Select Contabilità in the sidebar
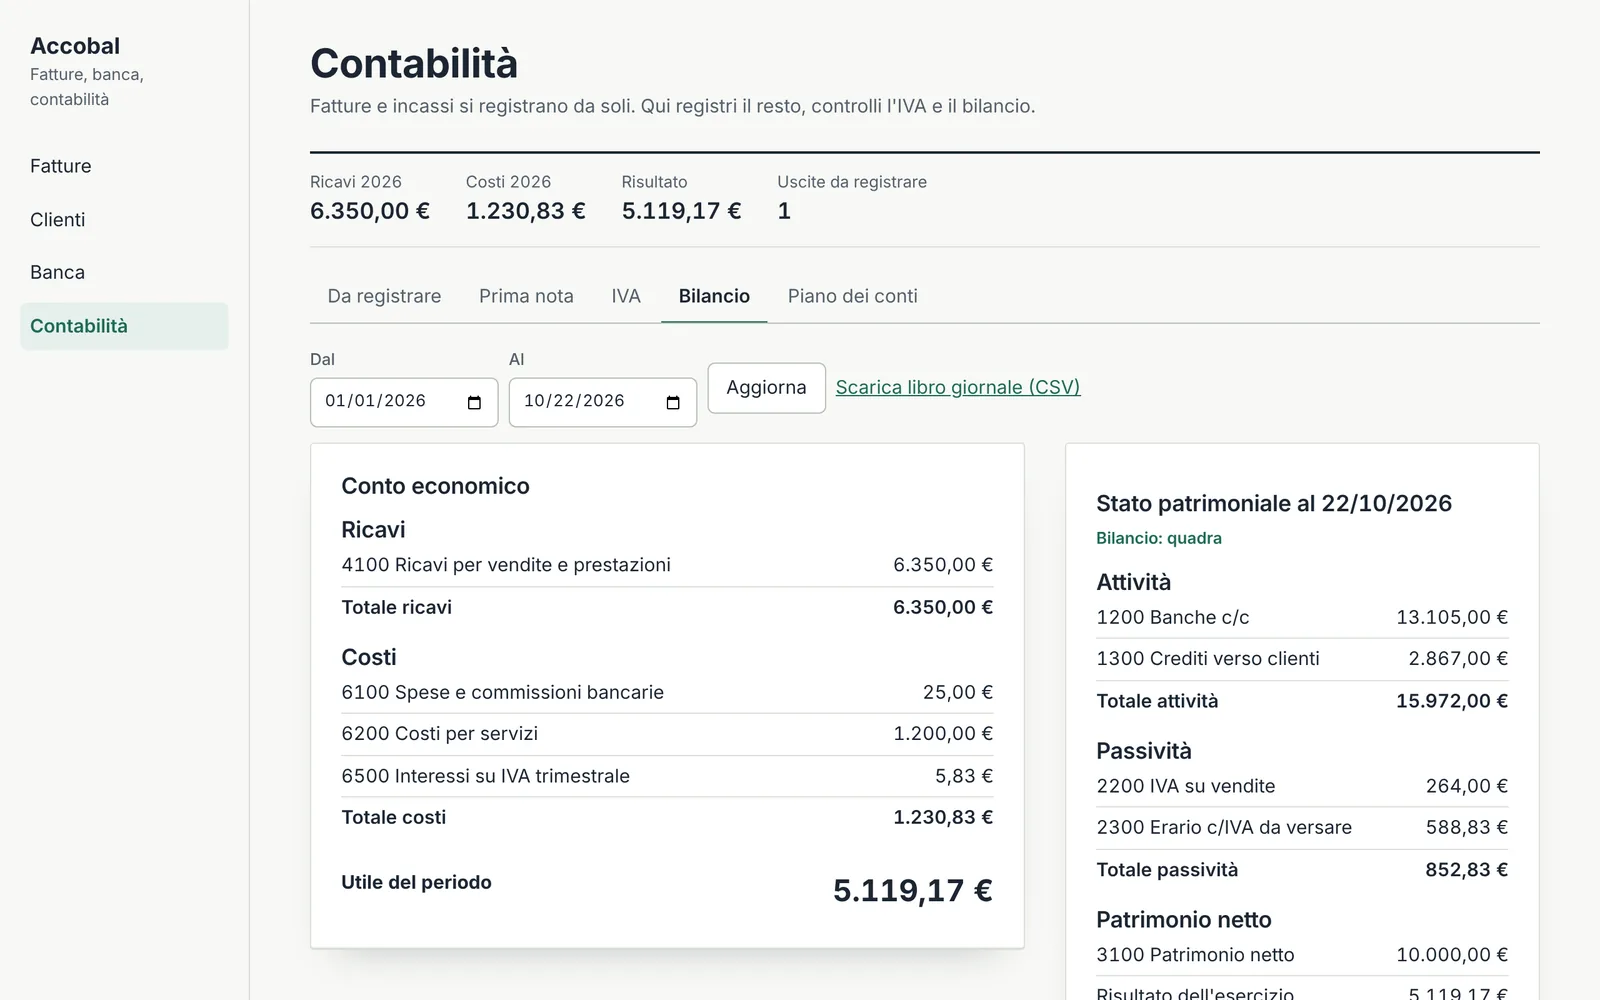The image size is (1600, 1000). 124,326
